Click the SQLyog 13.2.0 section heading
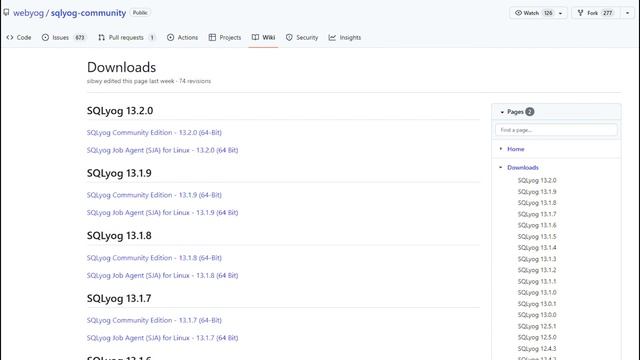Screen dimensions: 640x360 click(120, 111)
